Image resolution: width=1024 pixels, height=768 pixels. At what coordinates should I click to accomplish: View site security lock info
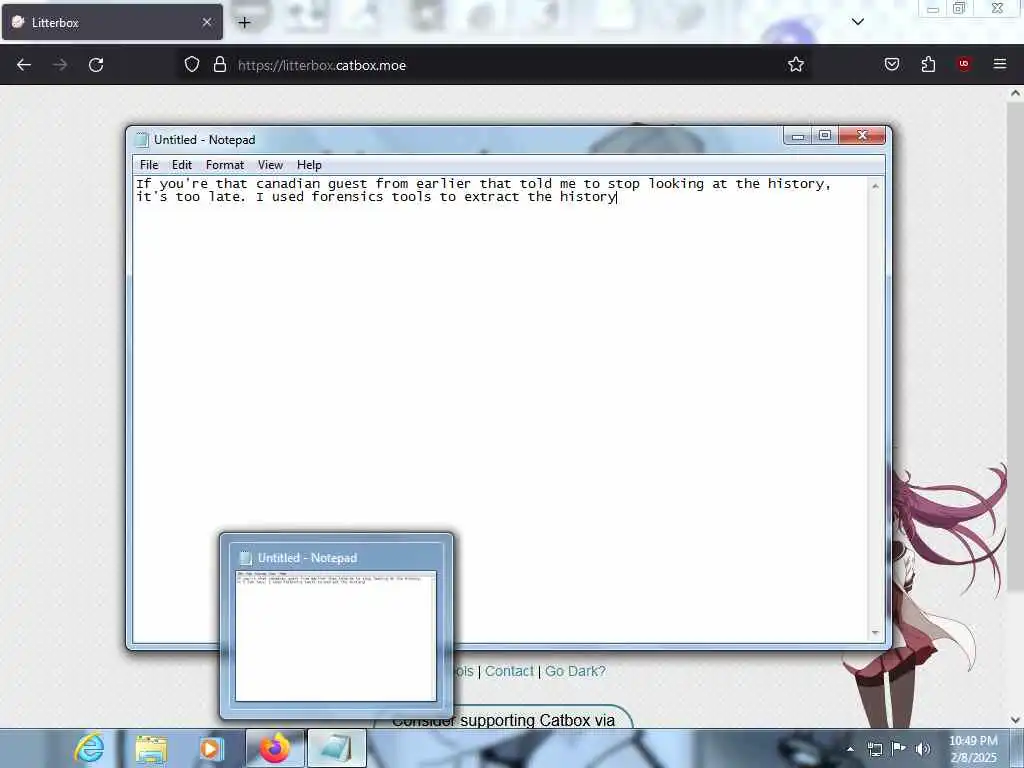click(x=220, y=65)
